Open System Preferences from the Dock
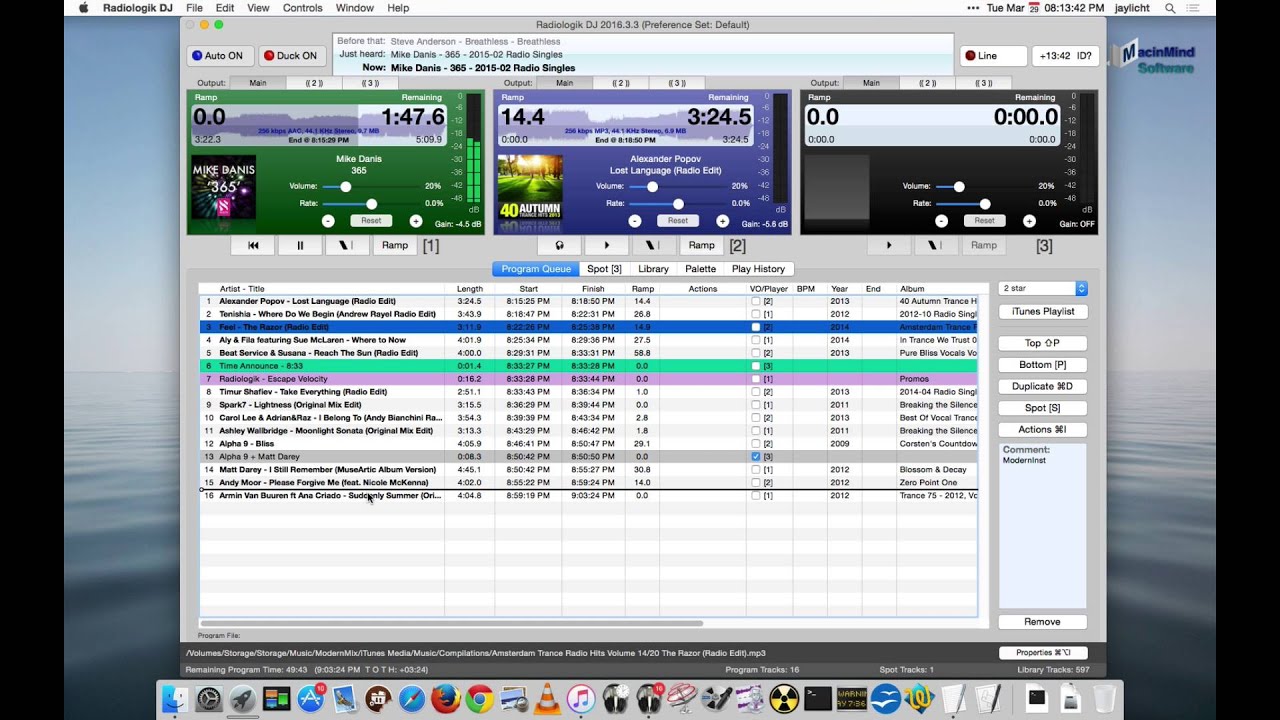1280x720 pixels. (x=208, y=698)
